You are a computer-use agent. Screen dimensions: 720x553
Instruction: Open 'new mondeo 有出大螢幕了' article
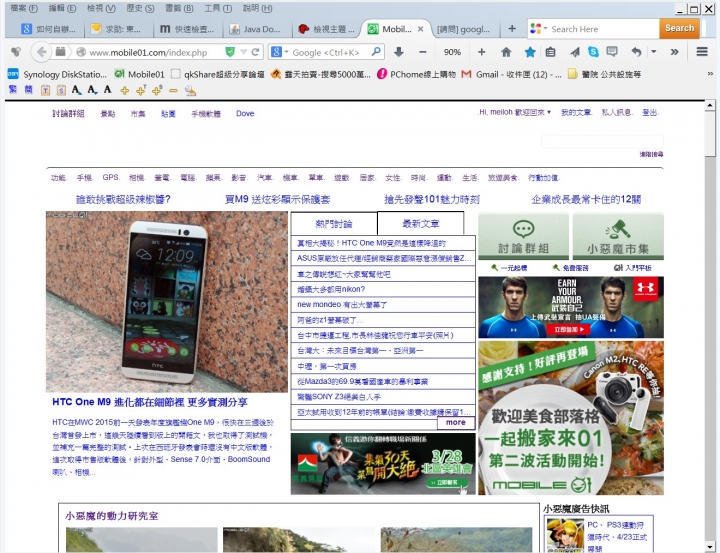pos(342,305)
